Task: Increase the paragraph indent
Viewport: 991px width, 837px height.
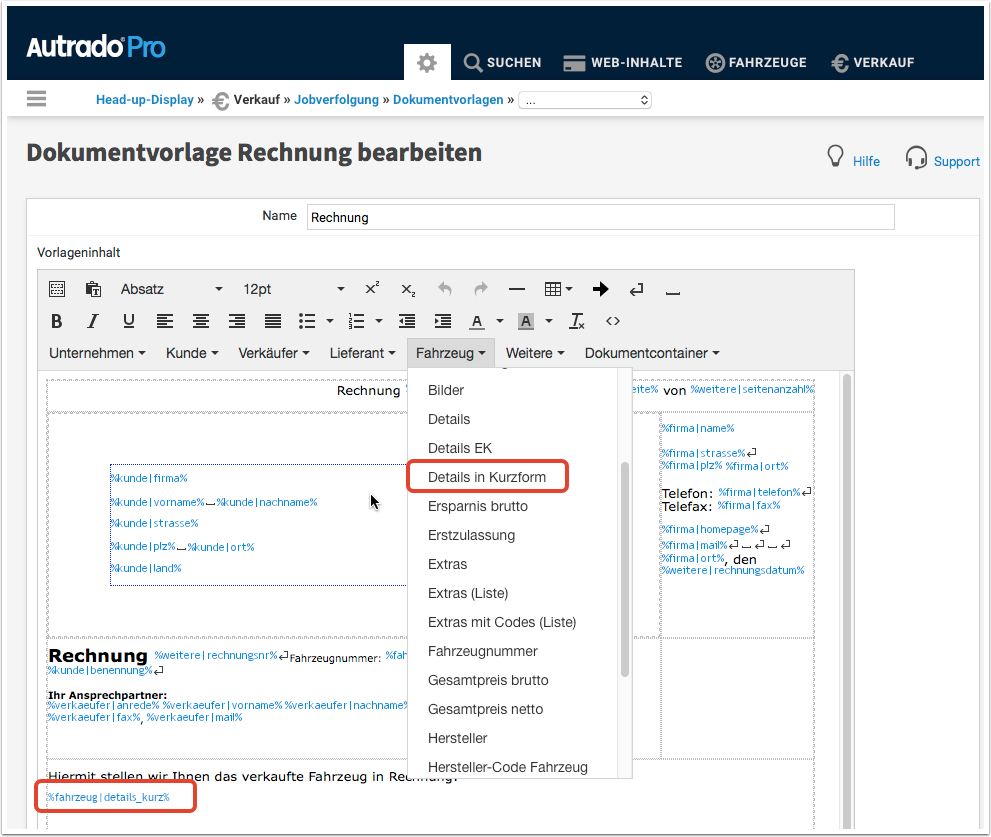Action: 443,321
